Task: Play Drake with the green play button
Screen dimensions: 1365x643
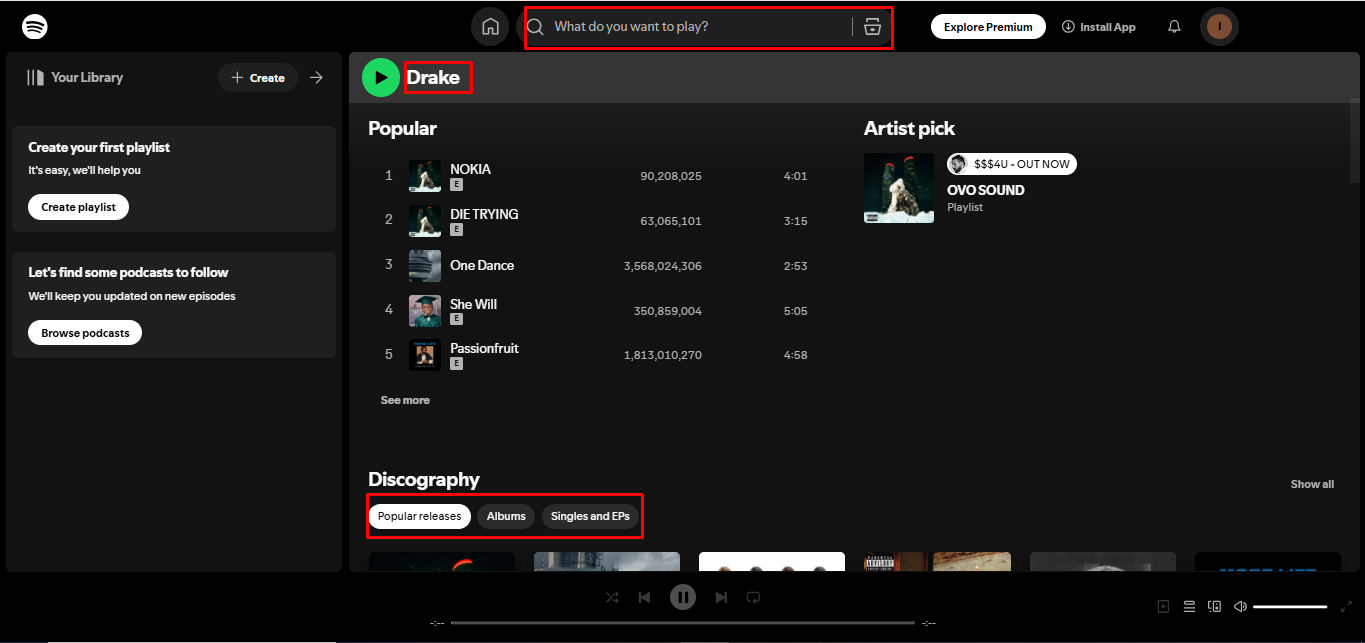Action: (x=381, y=76)
